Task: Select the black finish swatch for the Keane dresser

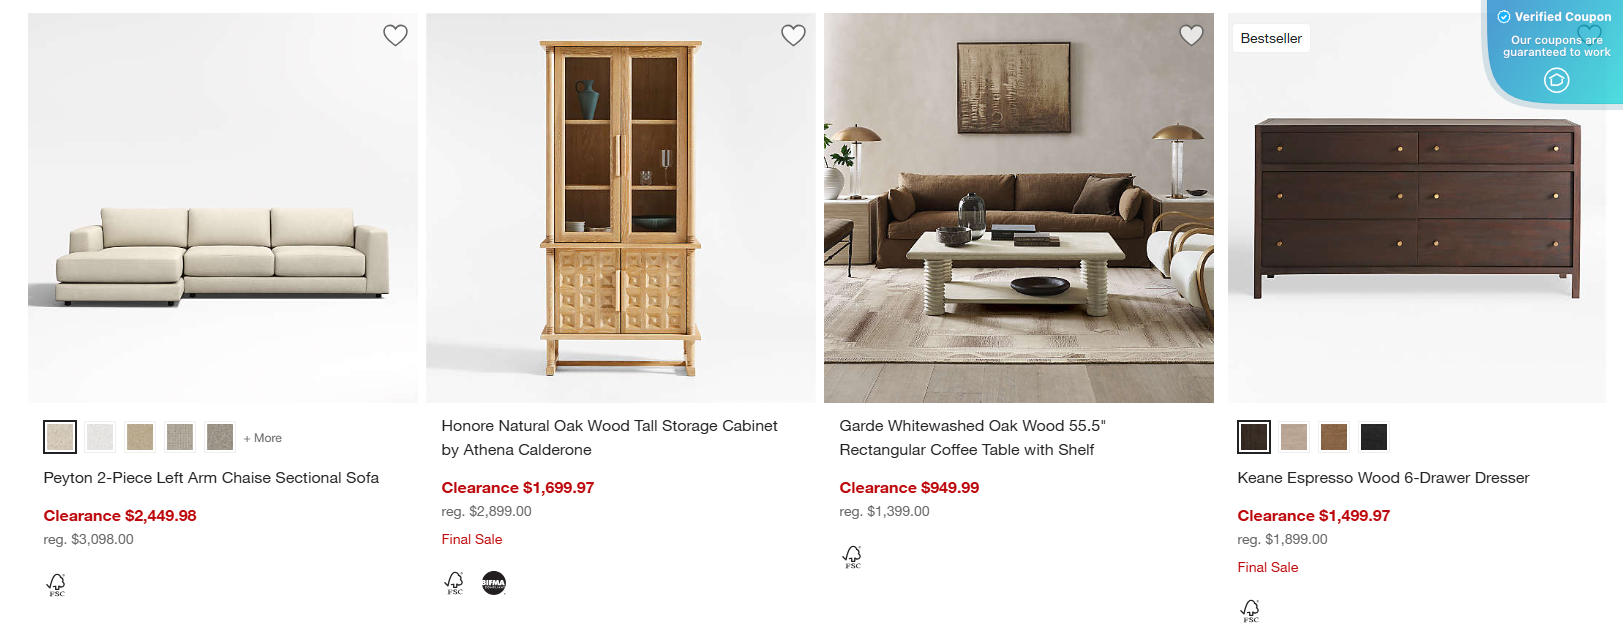Action: [1373, 436]
